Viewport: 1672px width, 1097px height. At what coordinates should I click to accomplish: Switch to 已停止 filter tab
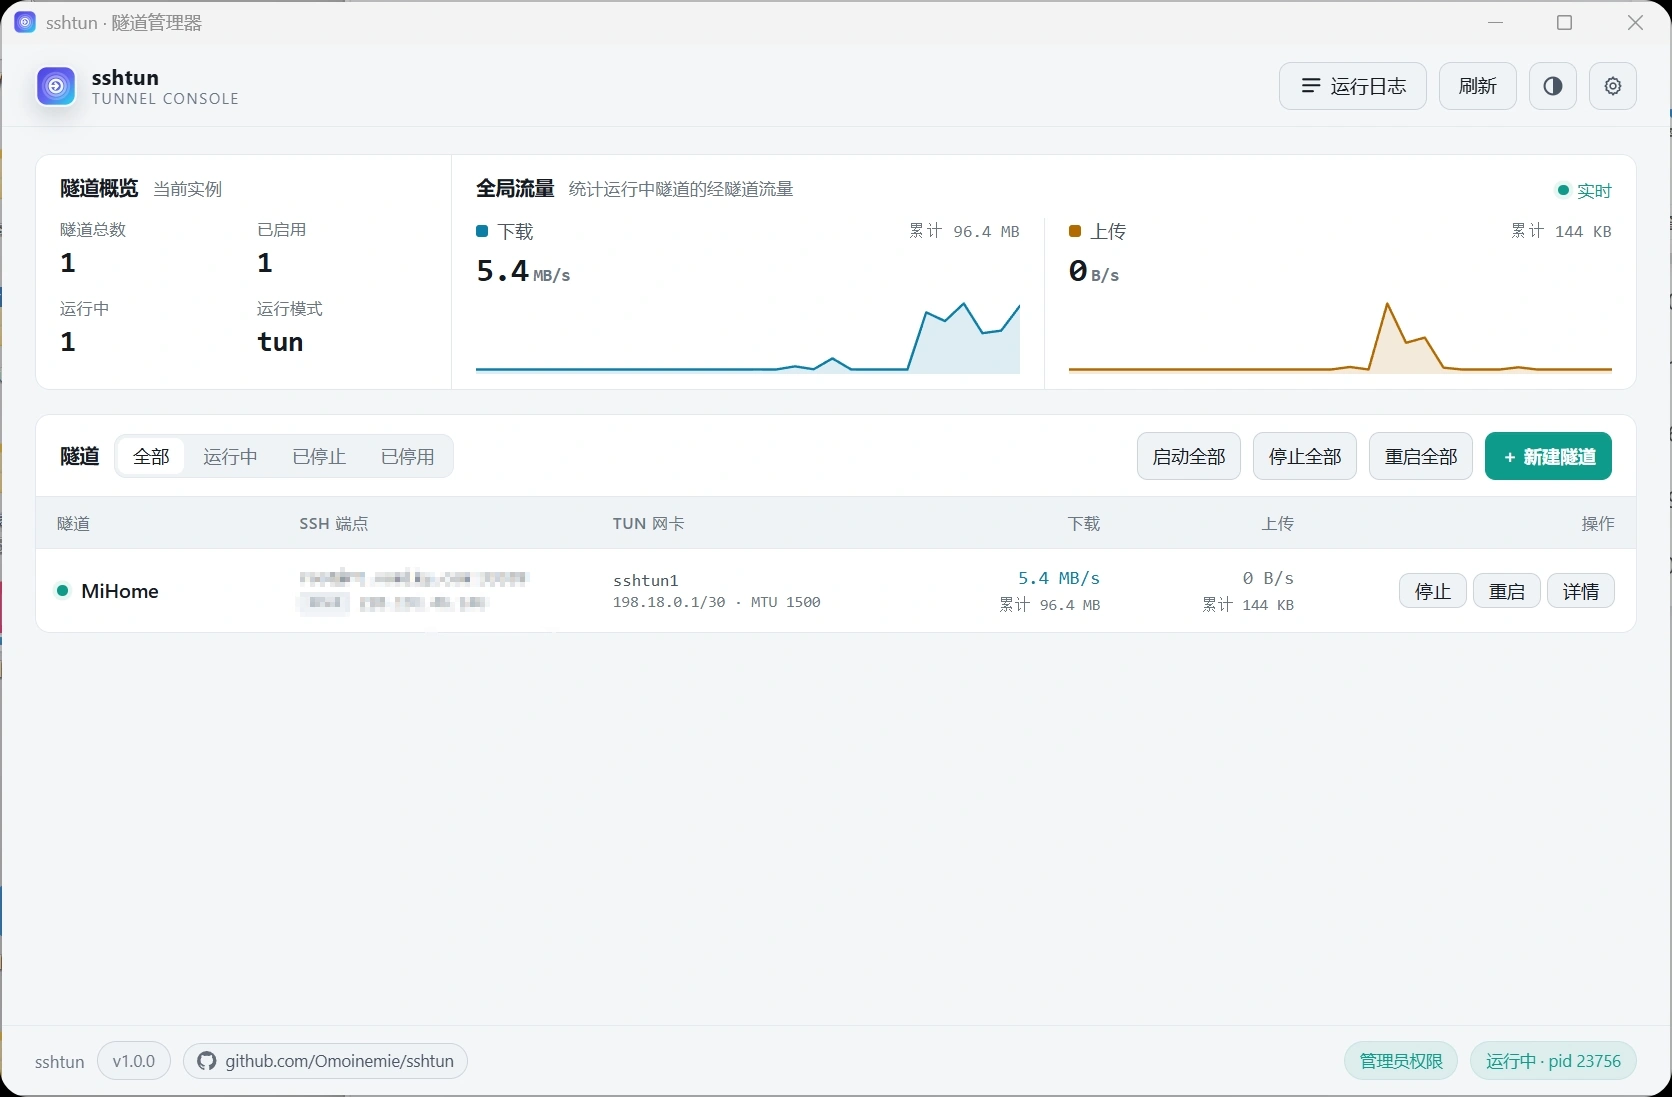319,456
